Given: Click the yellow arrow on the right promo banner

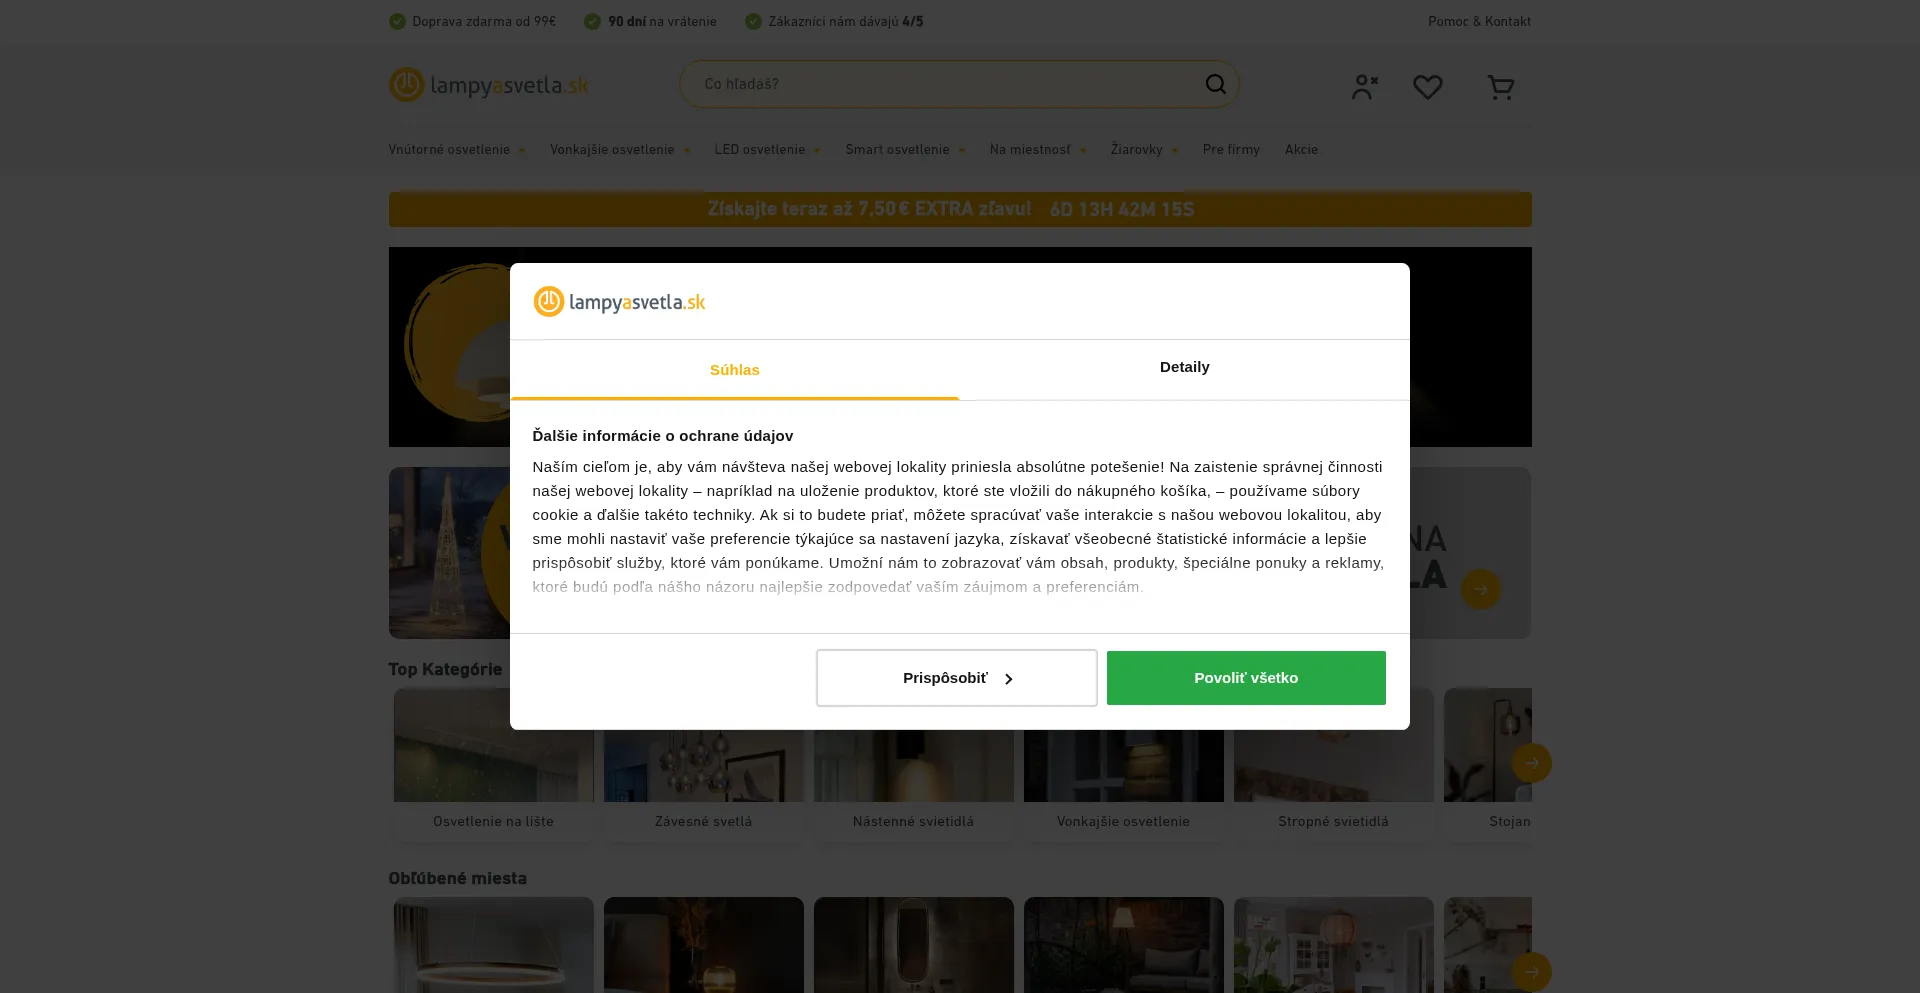Looking at the screenshot, I should pyautogui.click(x=1480, y=589).
